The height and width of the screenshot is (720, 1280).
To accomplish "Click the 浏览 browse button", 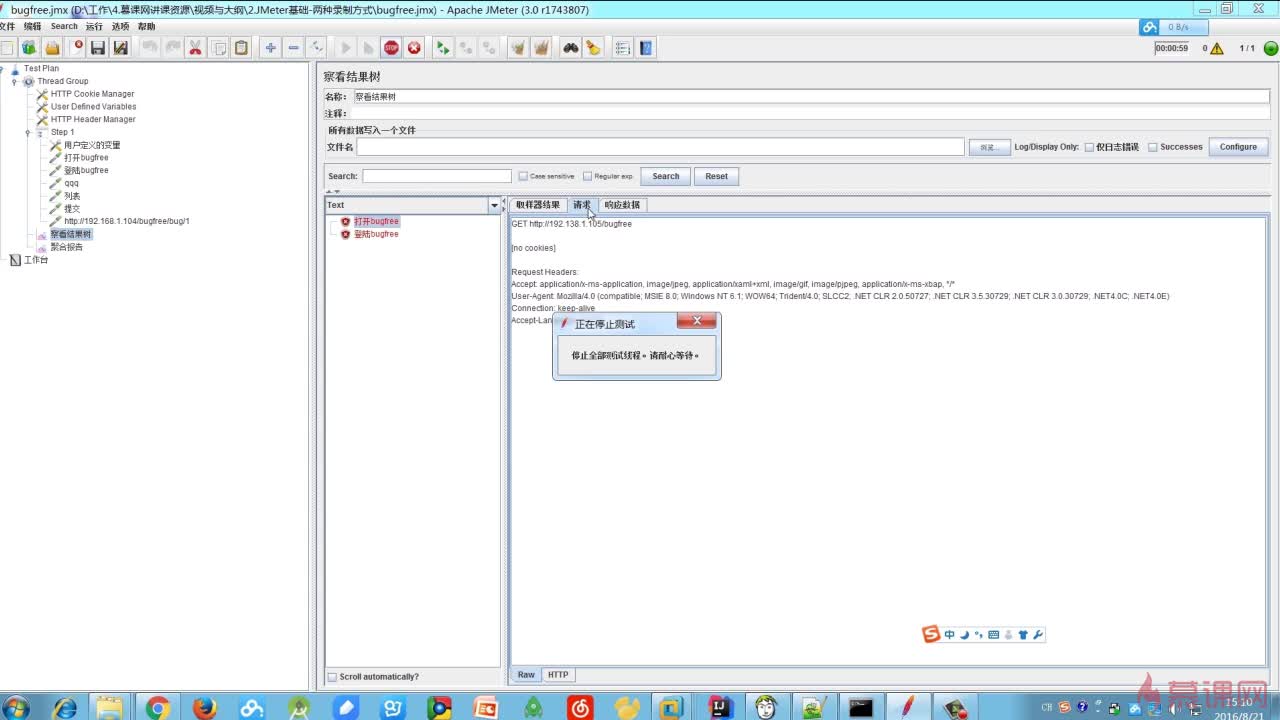I will (989, 147).
